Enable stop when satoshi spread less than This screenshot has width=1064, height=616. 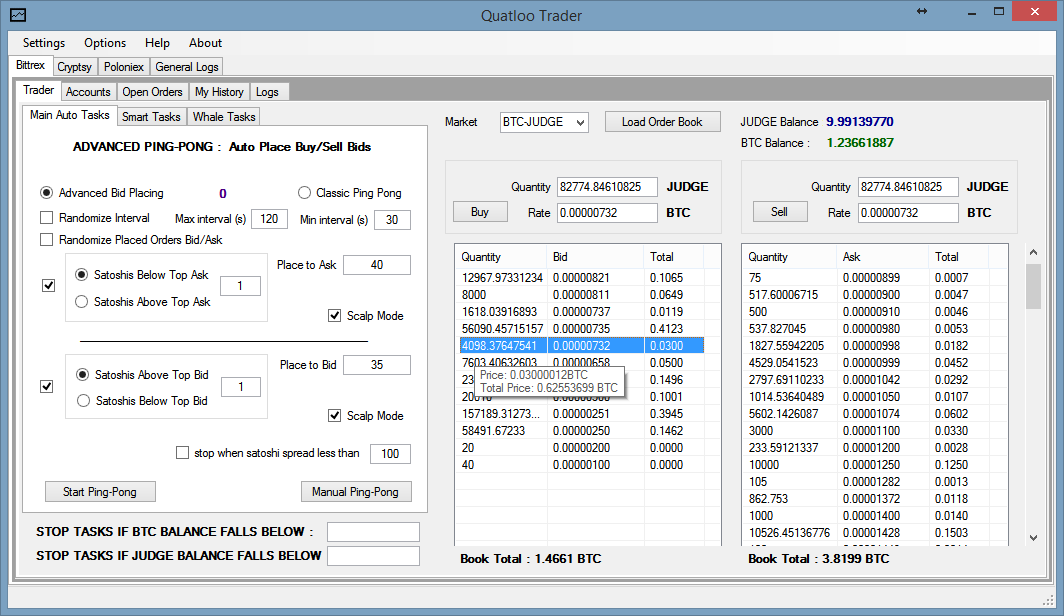tap(182, 453)
